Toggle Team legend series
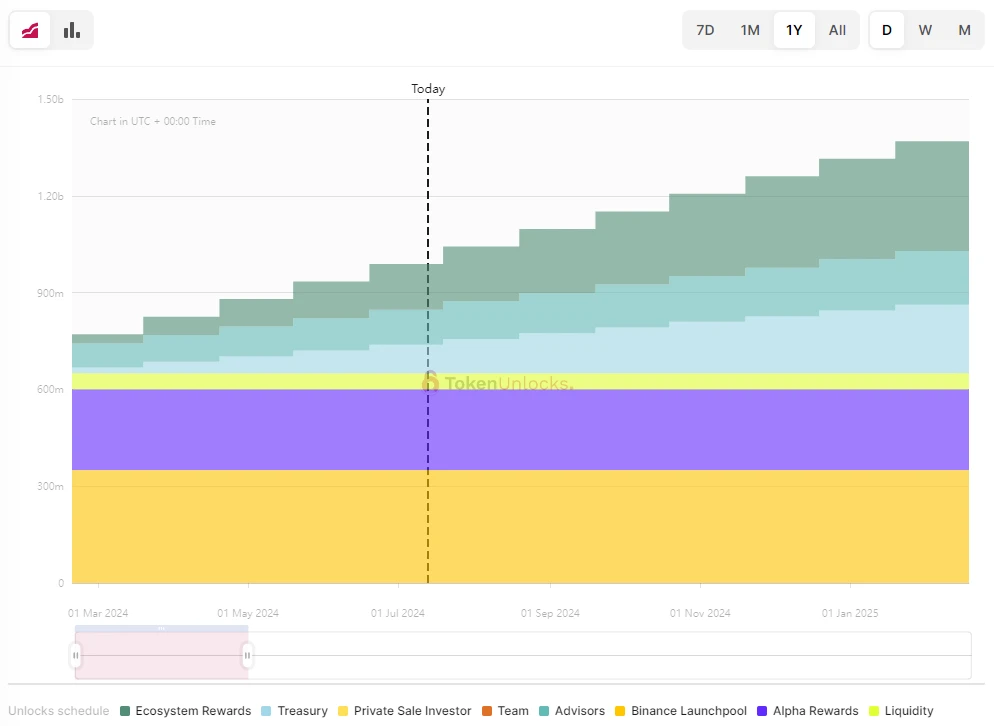Screen dimensions: 994x726 505,711
